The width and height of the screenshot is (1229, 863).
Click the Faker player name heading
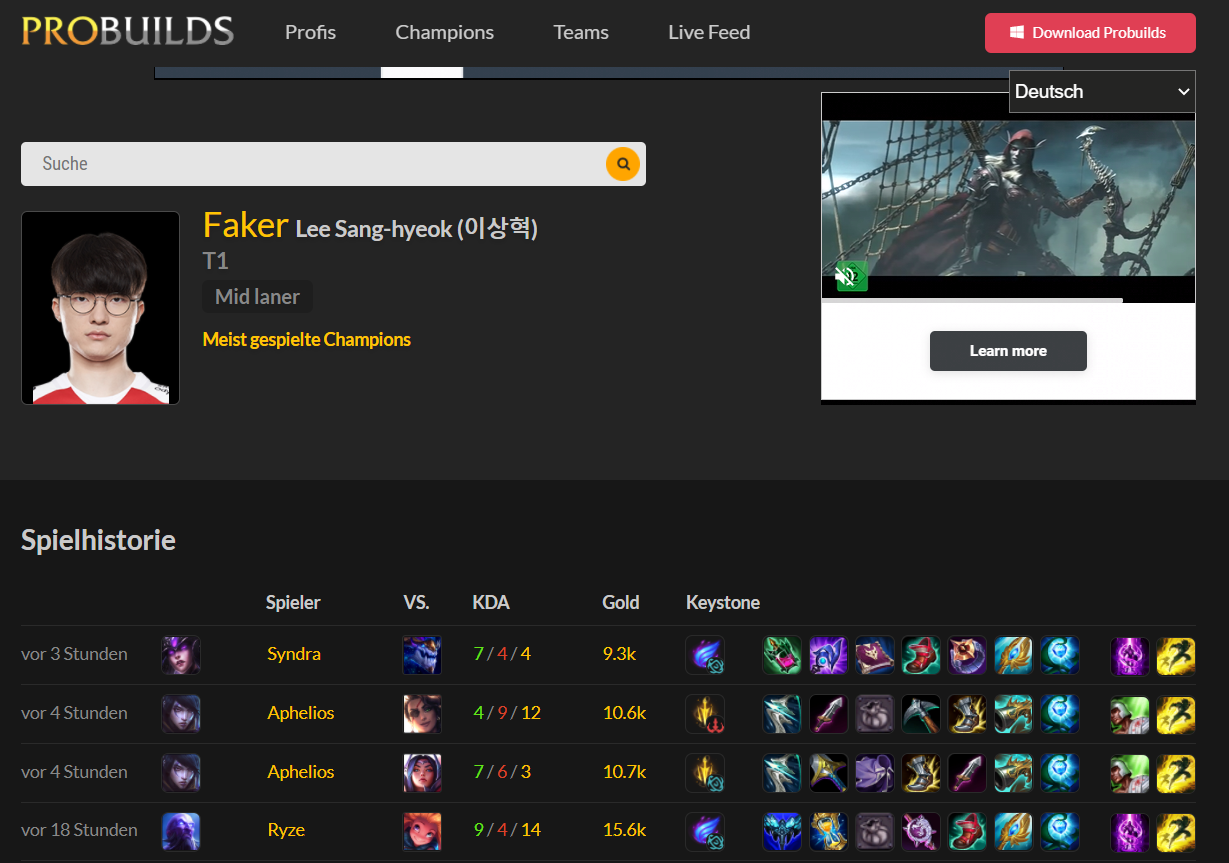point(246,225)
